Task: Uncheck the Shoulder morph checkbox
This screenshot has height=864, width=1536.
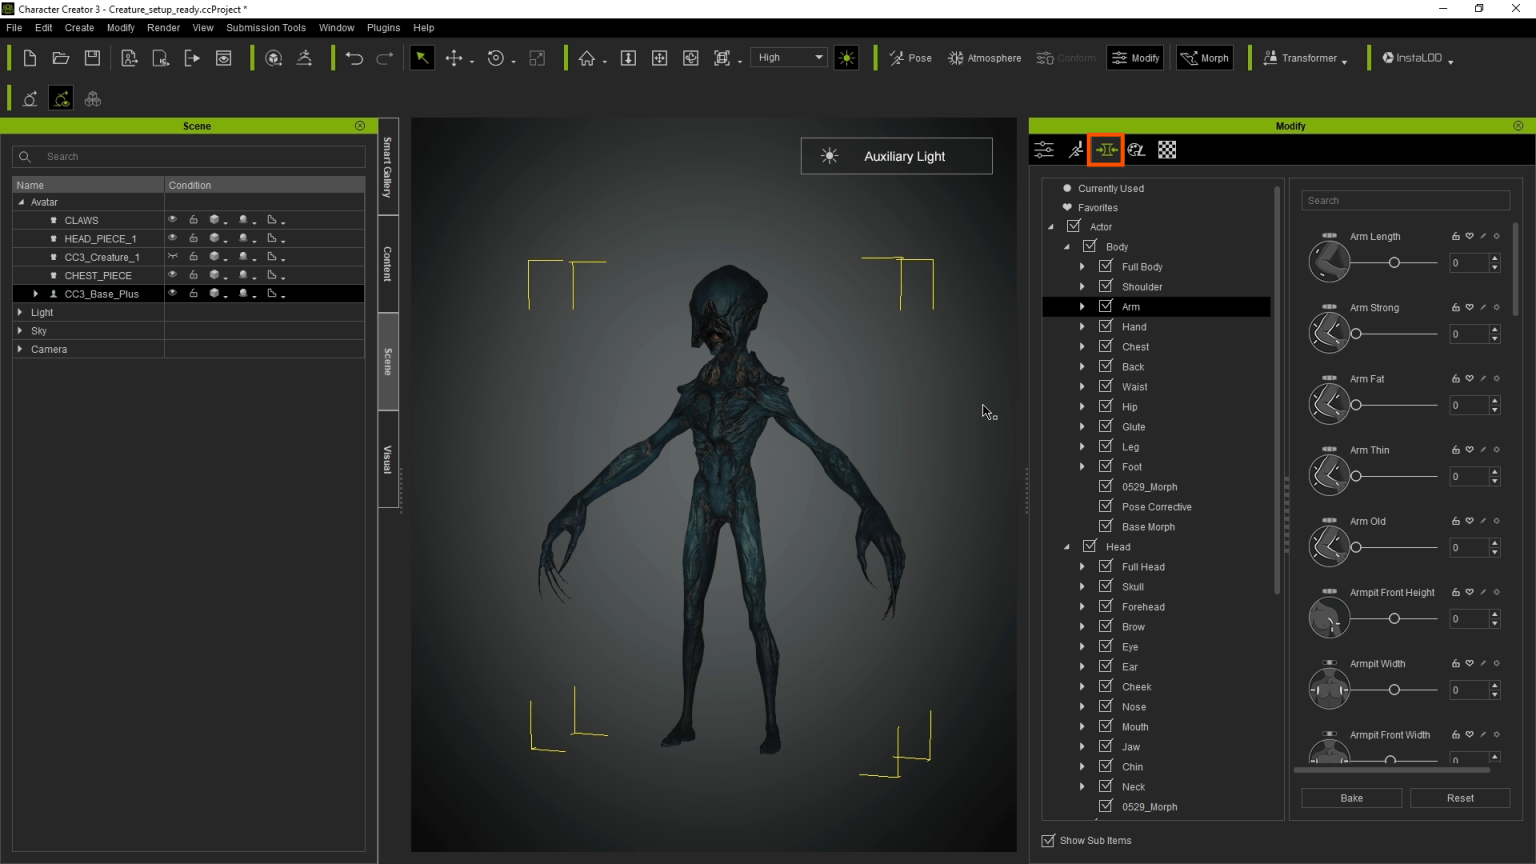Action: pyautogui.click(x=1106, y=286)
